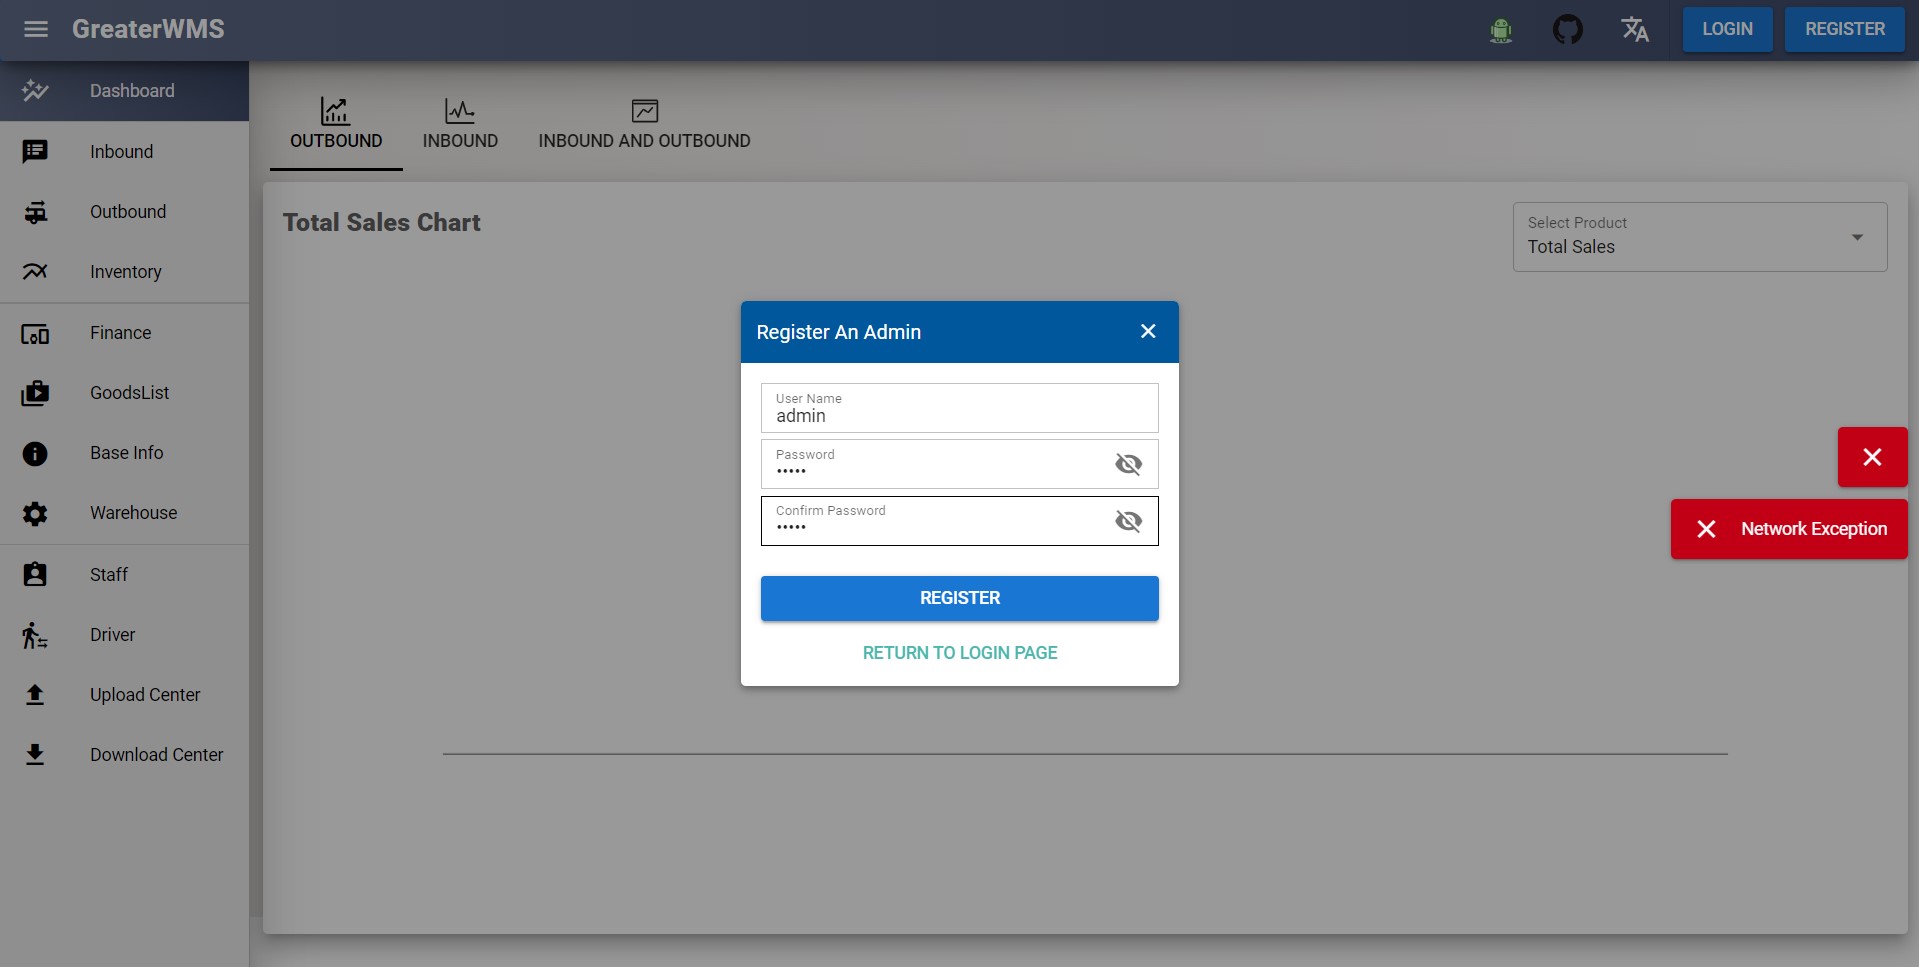Dismiss the Network Exception notification
This screenshot has height=967, width=1919.
click(x=1707, y=529)
